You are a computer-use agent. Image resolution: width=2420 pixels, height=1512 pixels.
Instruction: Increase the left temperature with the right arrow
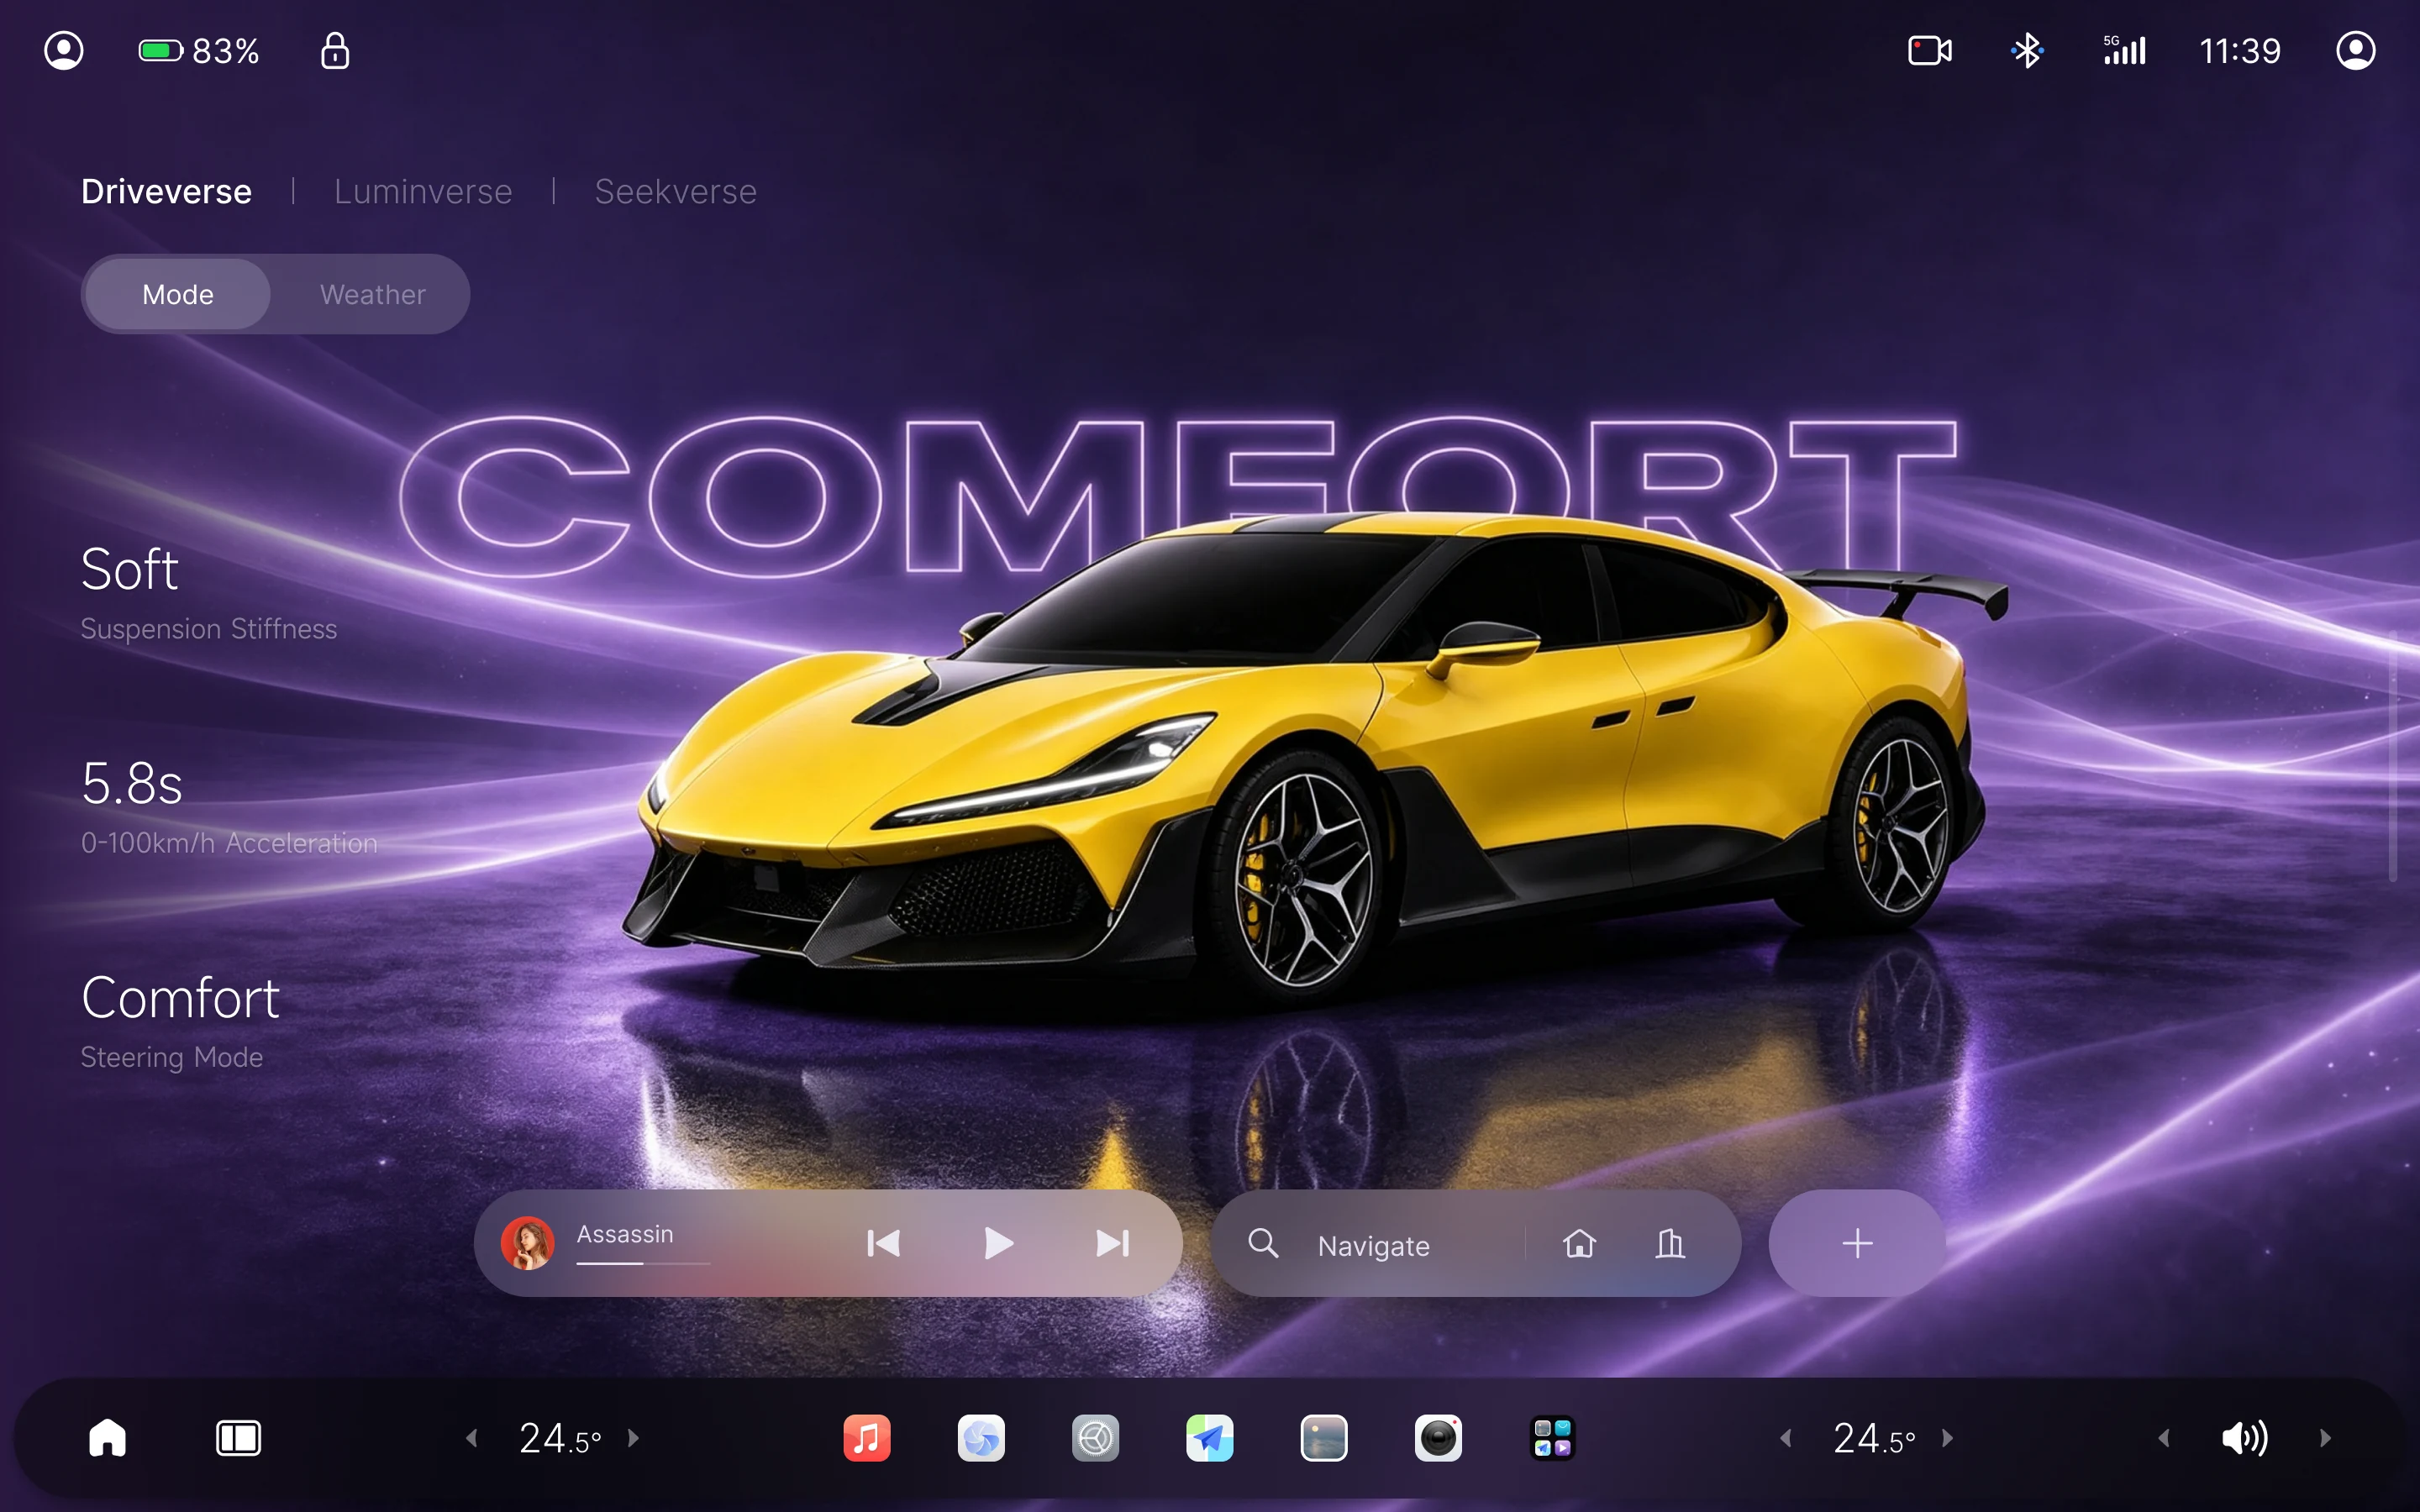tap(633, 1438)
